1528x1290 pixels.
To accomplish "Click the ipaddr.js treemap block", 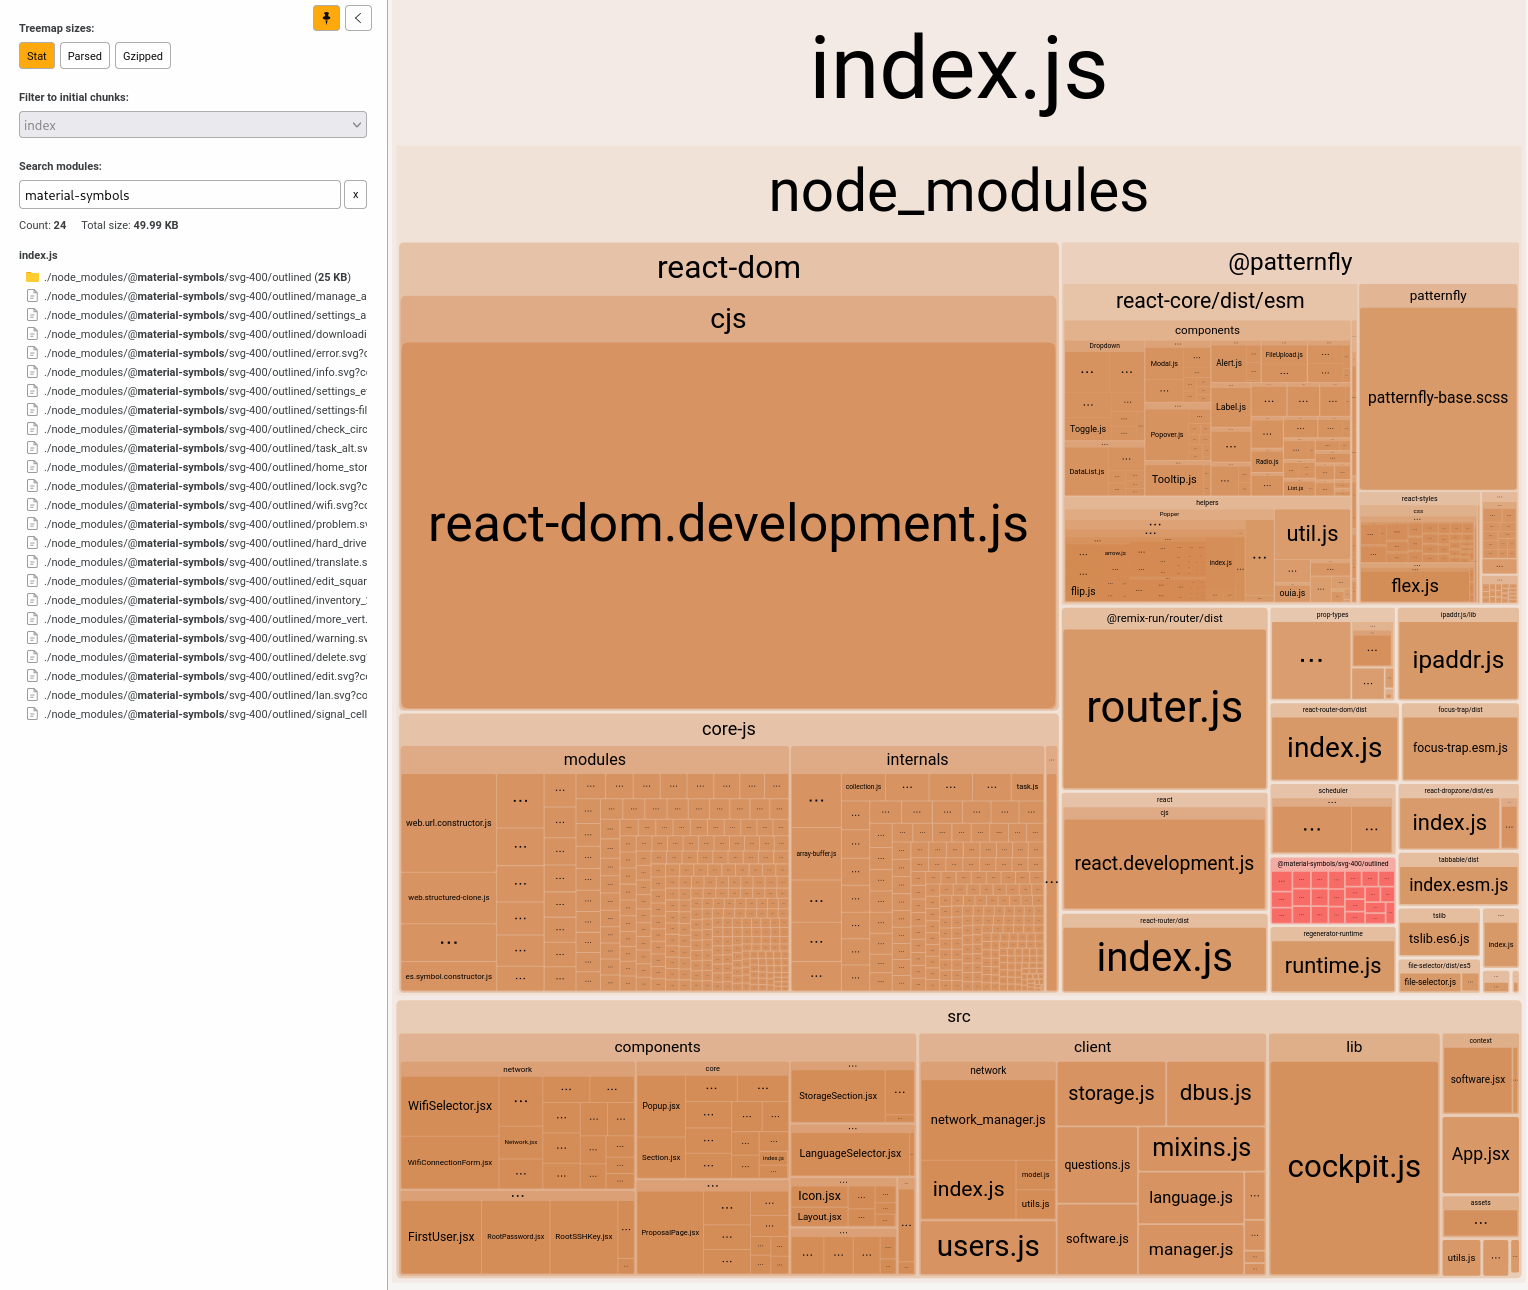I will click(1458, 660).
